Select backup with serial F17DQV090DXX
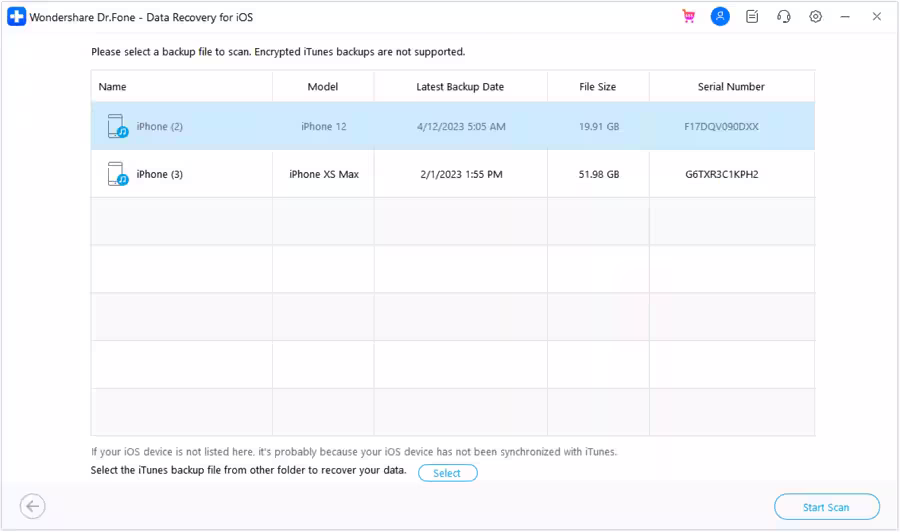The width and height of the screenshot is (900, 532). pyautogui.click(x=721, y=127)
